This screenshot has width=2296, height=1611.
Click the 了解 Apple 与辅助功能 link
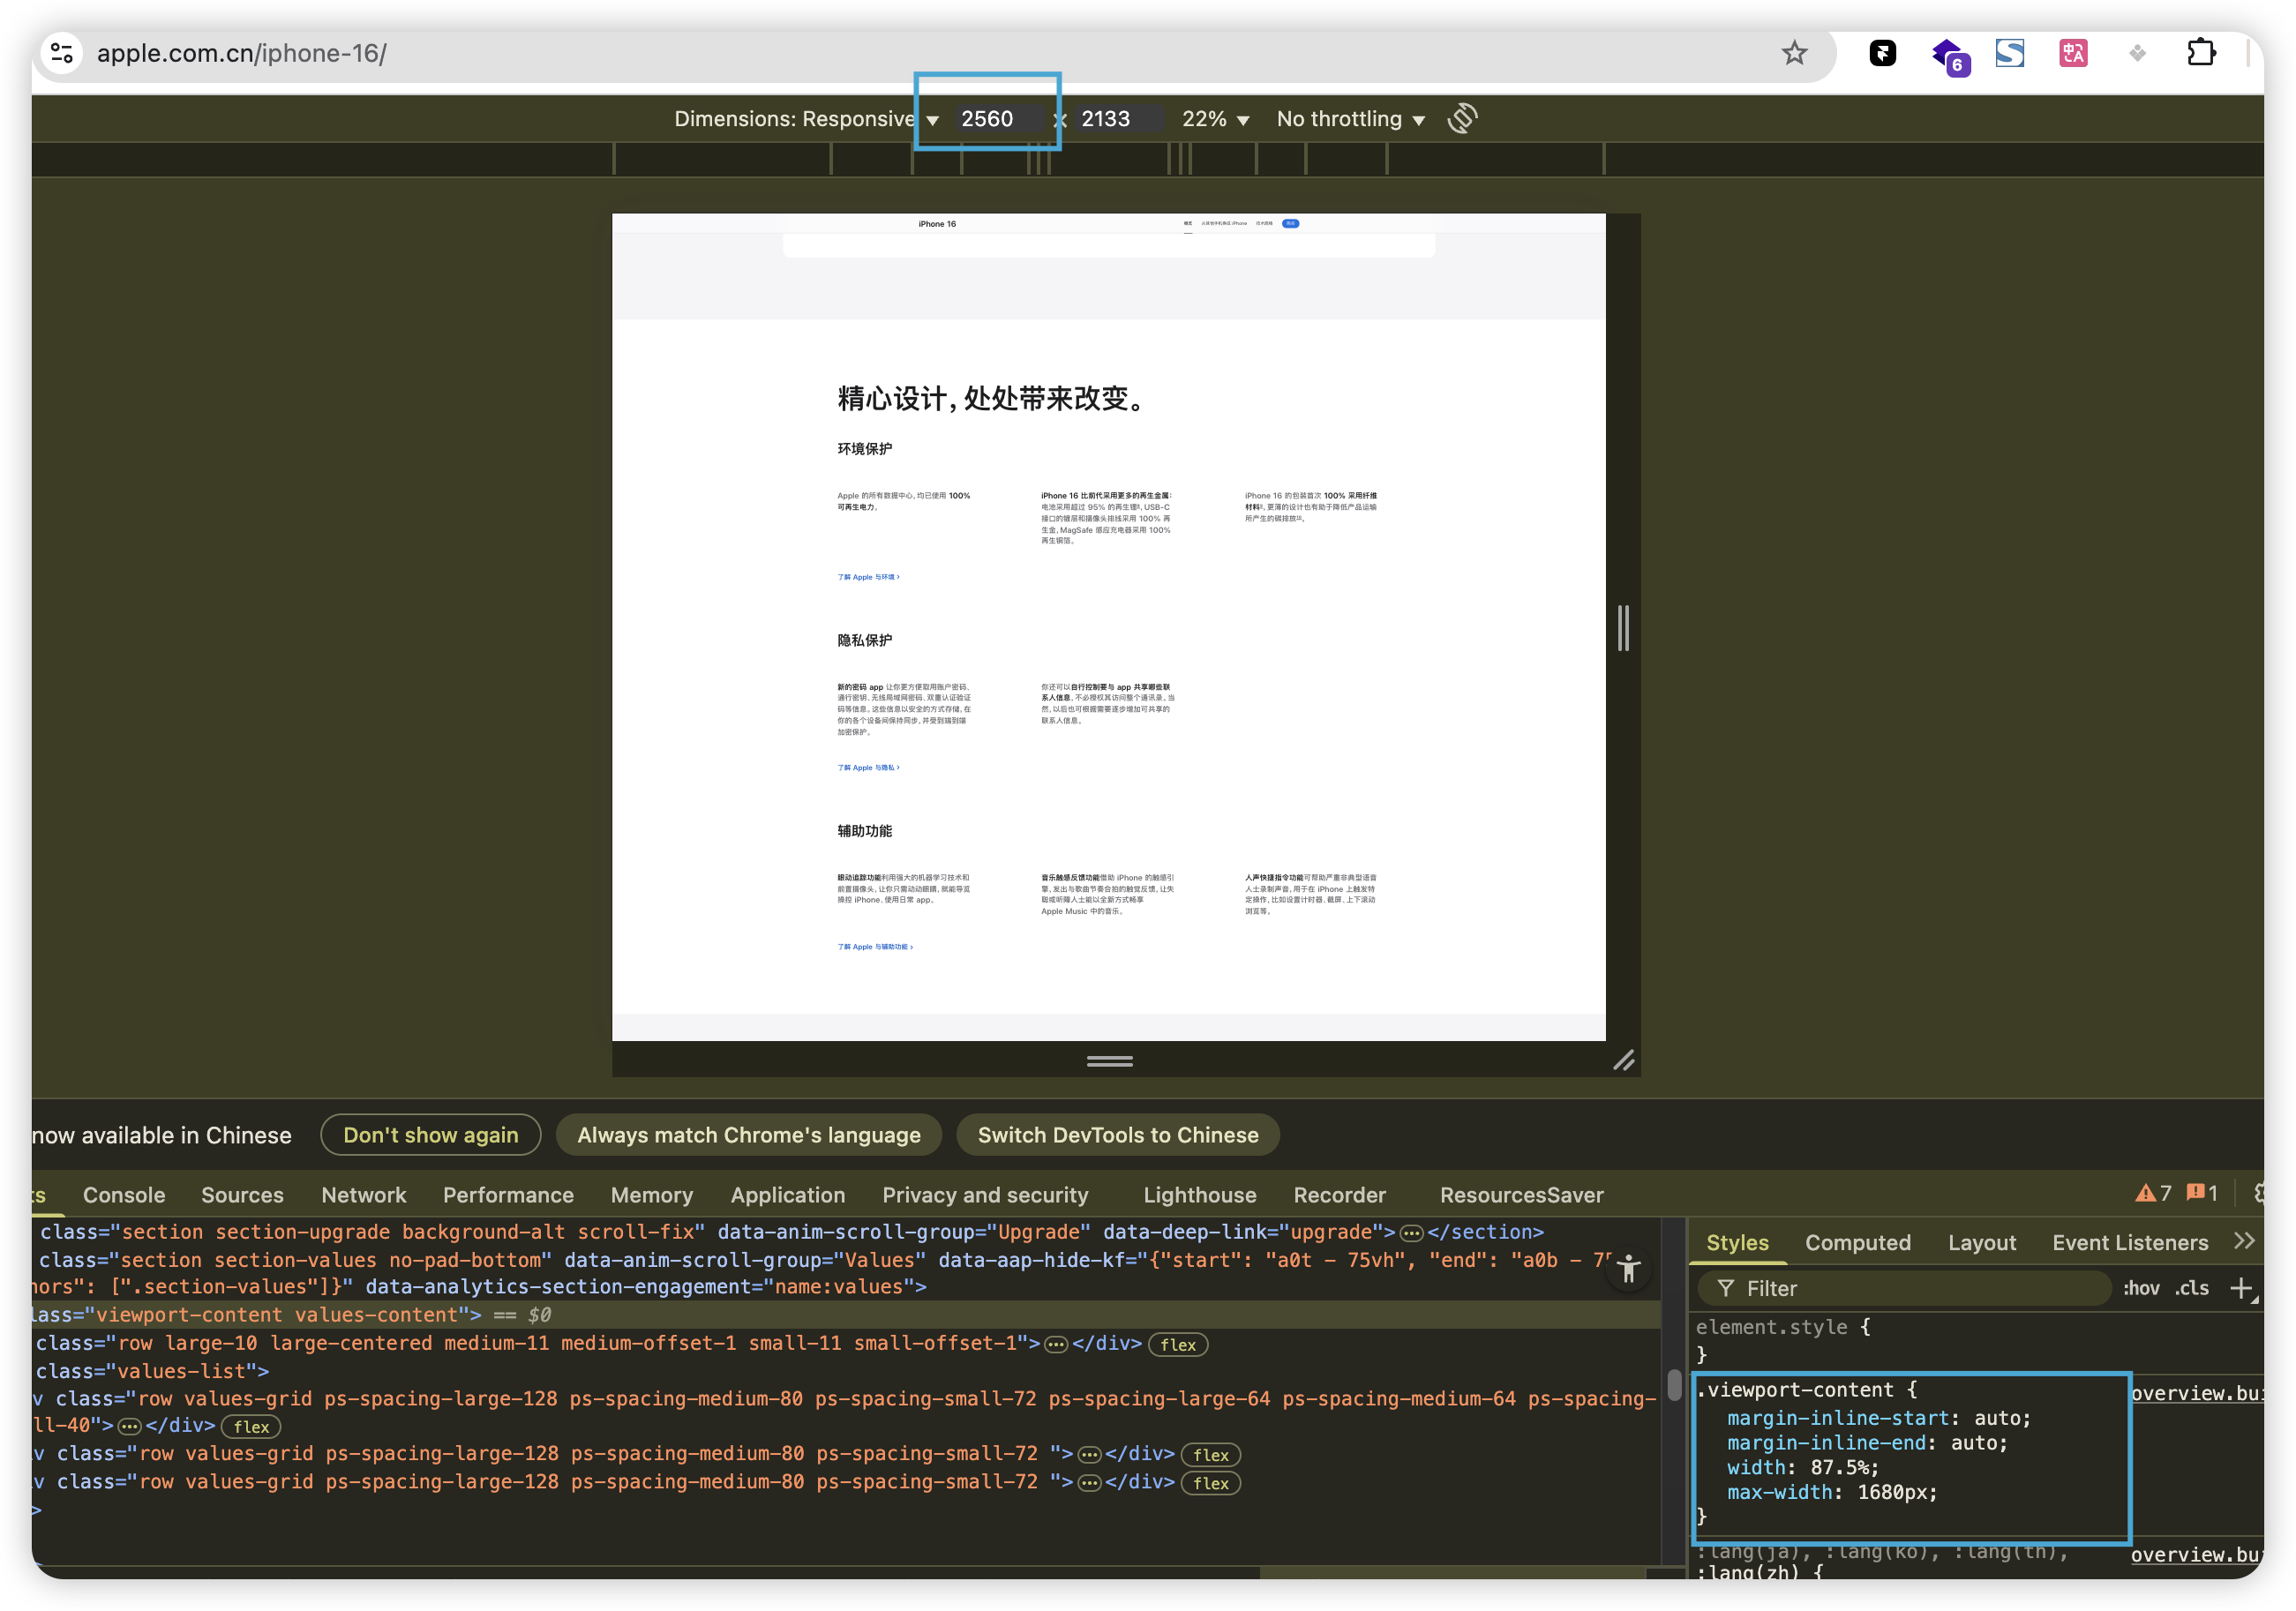coord(875,946)
